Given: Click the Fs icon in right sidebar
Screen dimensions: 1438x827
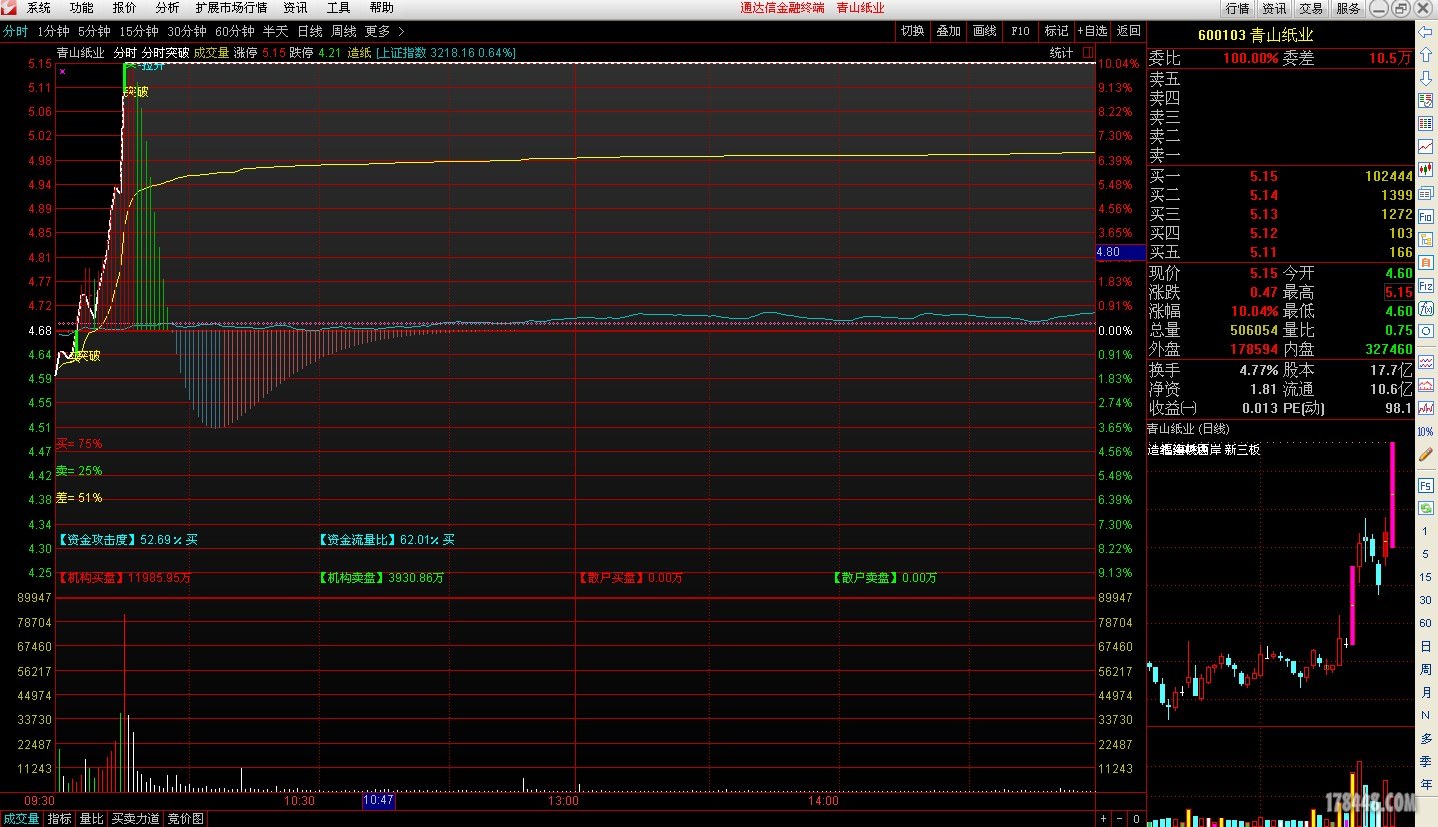Looking at the screenshot, I should [1426, 484].
